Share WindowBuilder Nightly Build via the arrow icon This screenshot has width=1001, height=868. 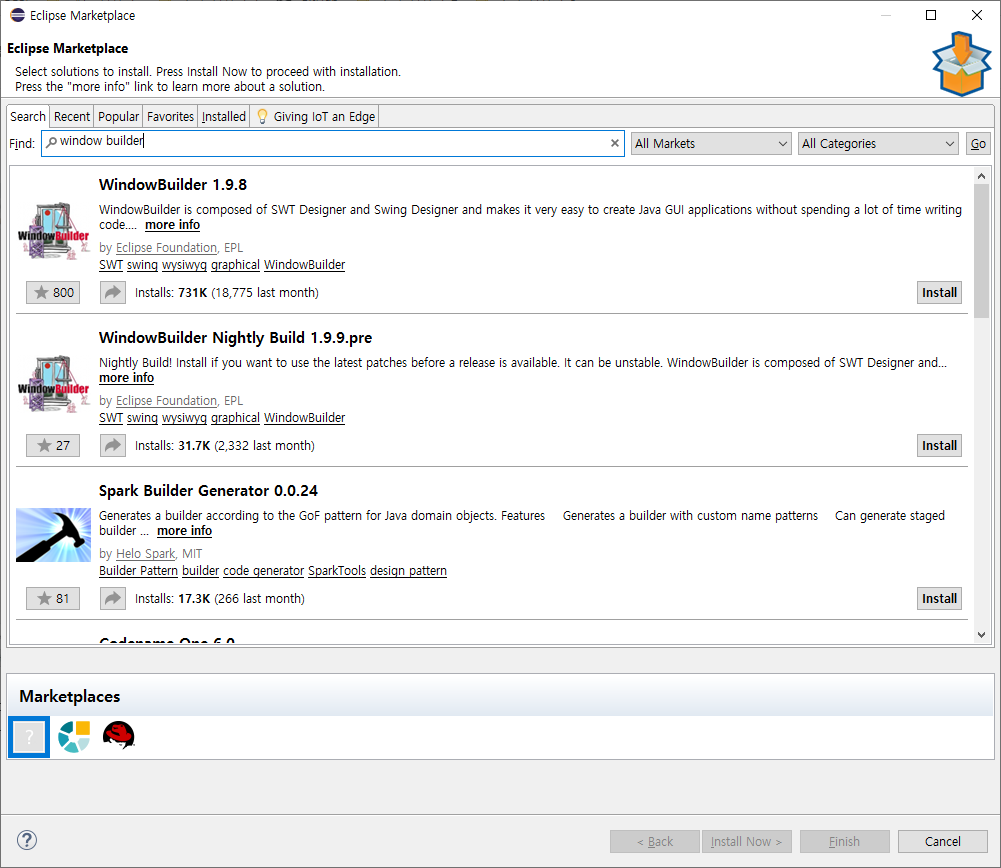coord(112,445)
